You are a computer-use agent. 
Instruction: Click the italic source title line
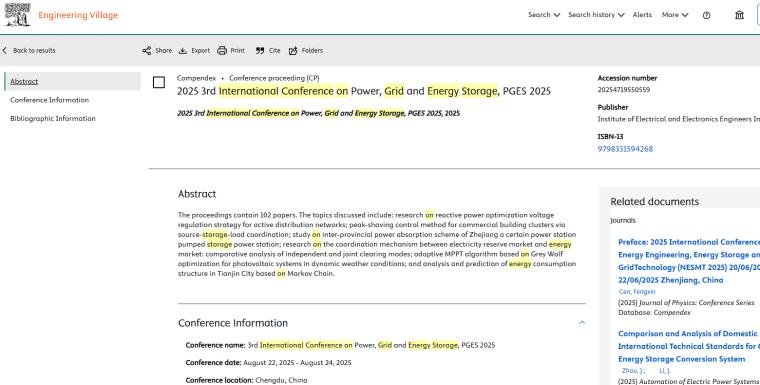pos(318,113)
